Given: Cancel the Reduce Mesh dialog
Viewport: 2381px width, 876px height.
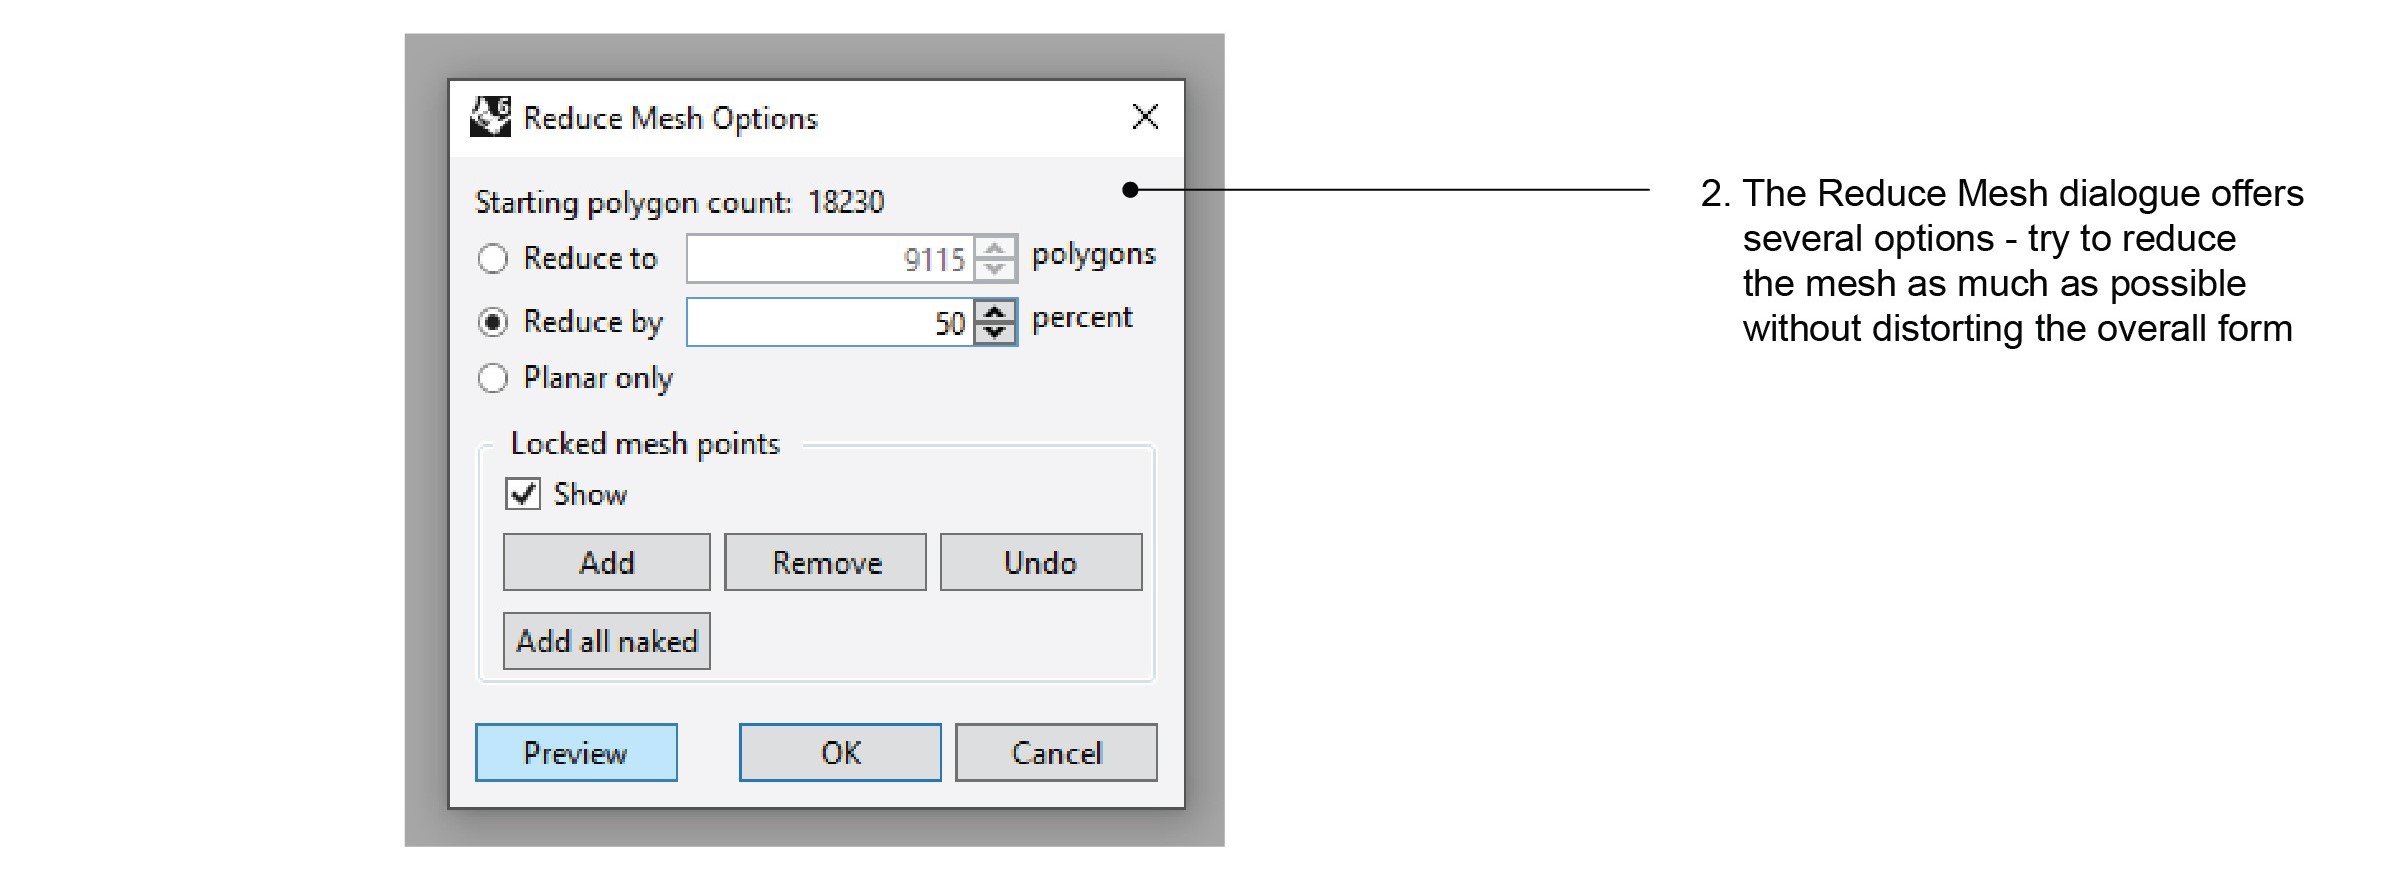Looking at the screenshot, I should click(x=1056, y=752).
